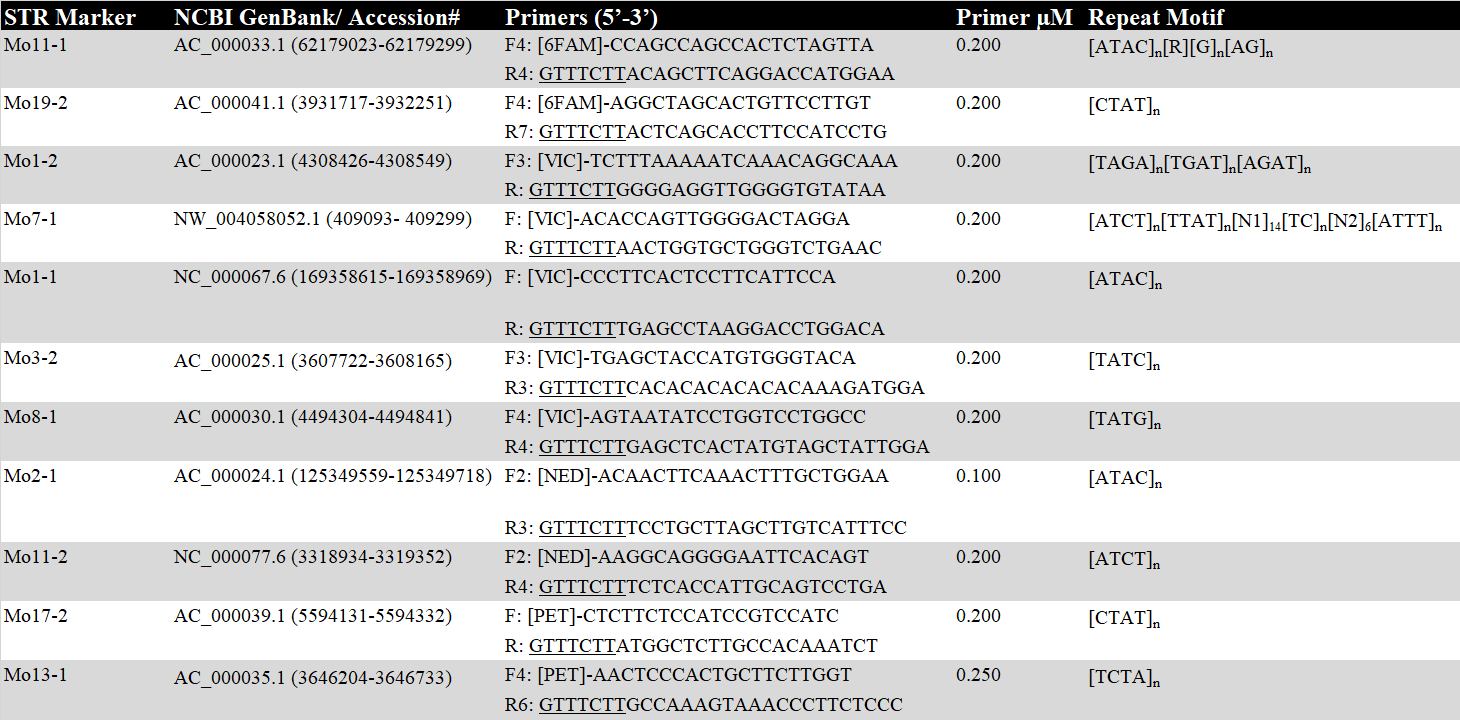Screen dimensions: 1460x720
Task: Click the 0.250 primer concentration value
Action: (979, 676)
